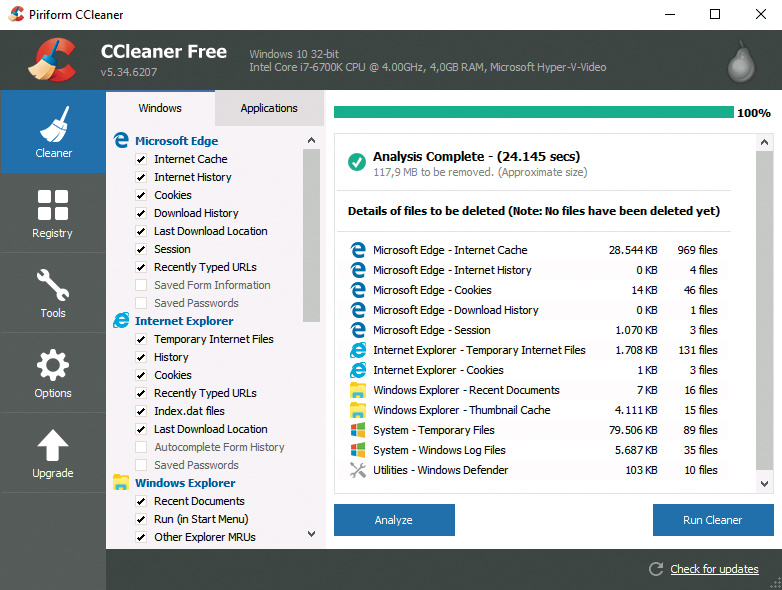Click the pear icon in header
782x590 pixels.
(x=741, y=62)
